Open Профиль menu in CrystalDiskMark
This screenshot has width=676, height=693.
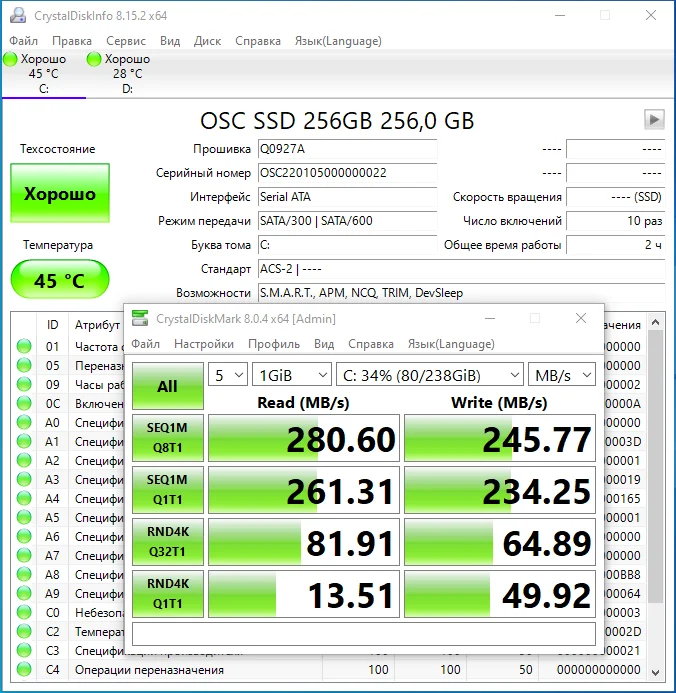[274, 344]
